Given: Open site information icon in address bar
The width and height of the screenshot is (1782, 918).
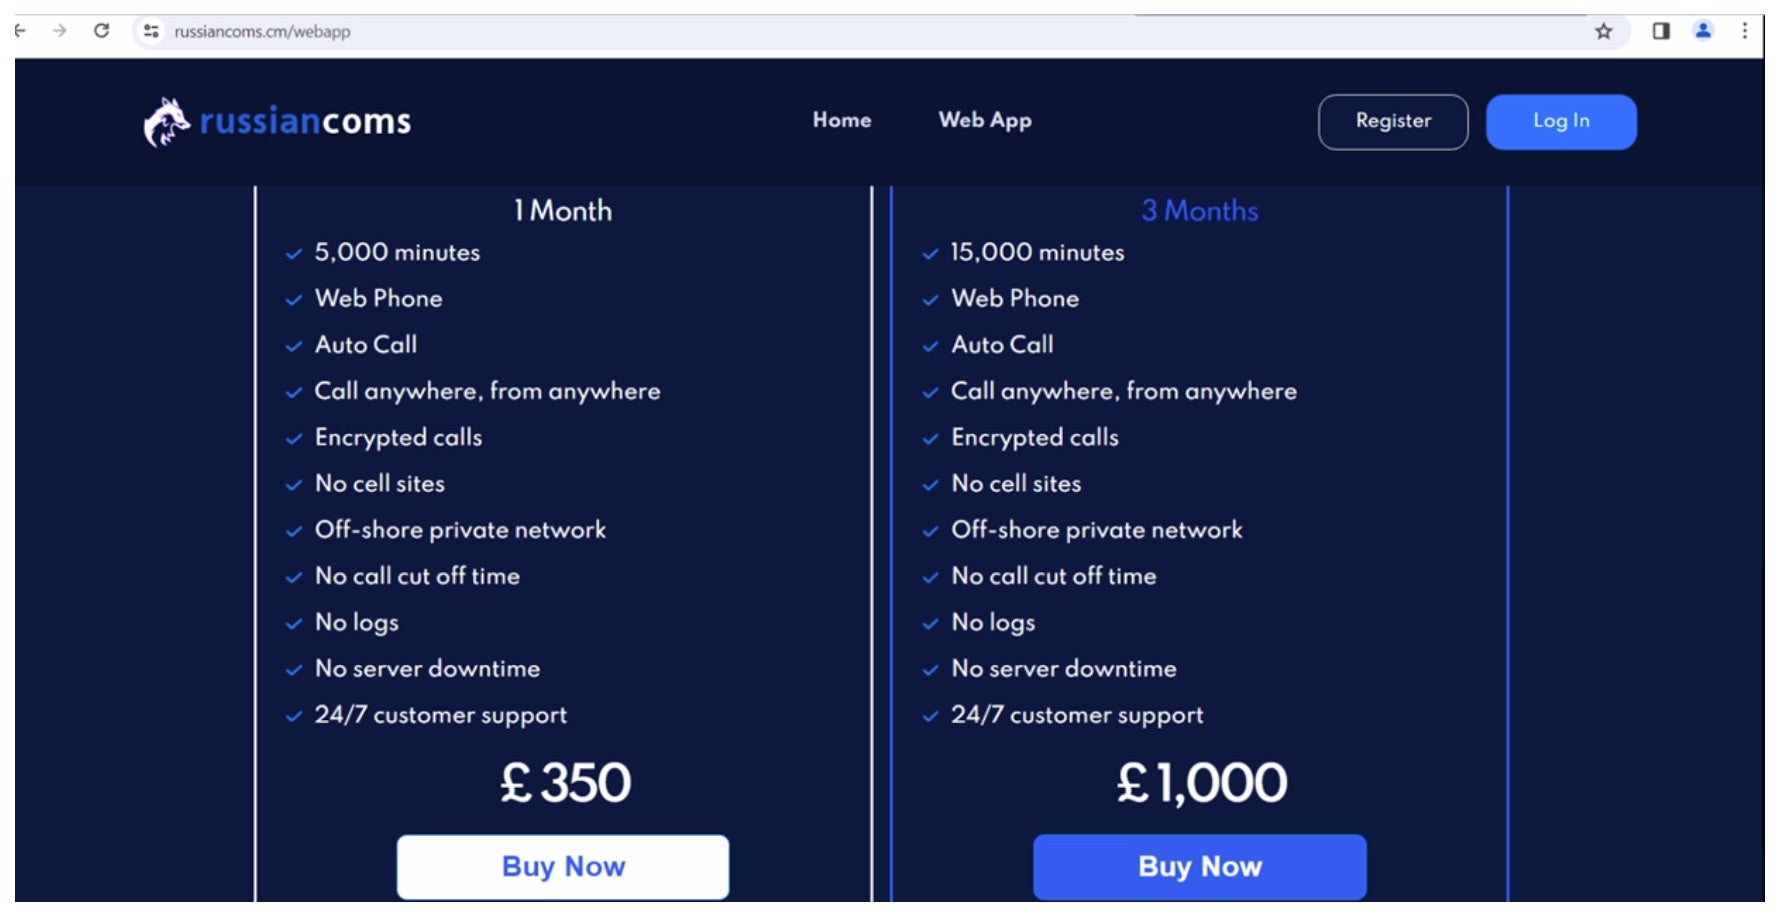Looking at the screenshot, I should [151, 31].
